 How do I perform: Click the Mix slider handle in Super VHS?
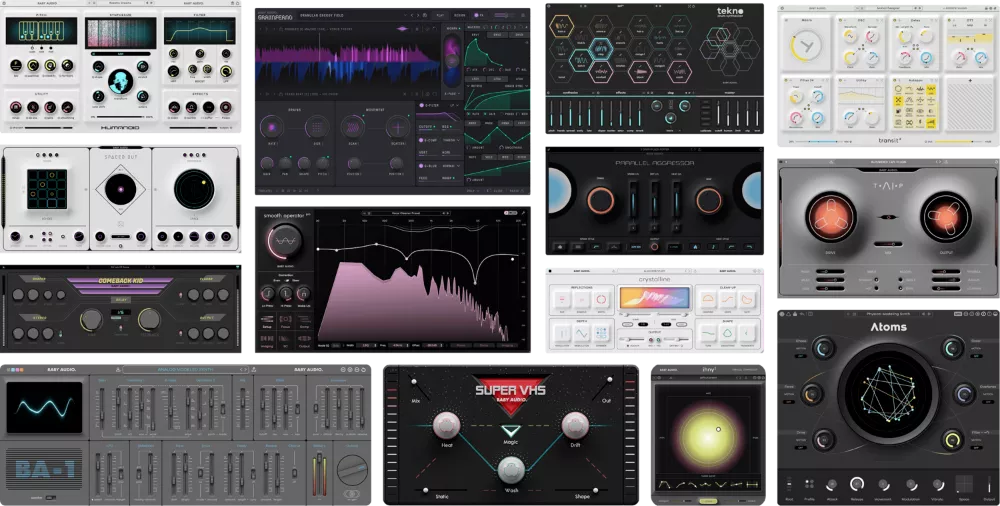(414, 382)
